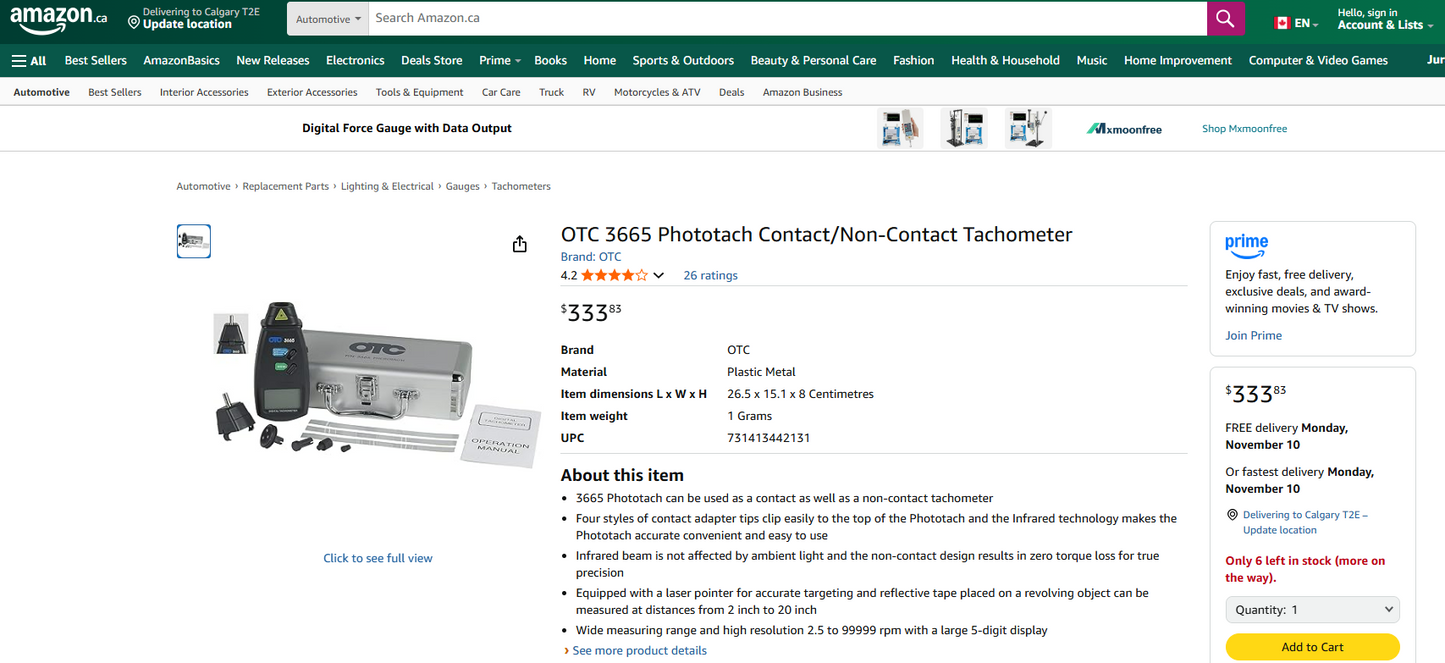Open the Deals Store menu
The image size is (1445, 663).
[x=431, y=60]
